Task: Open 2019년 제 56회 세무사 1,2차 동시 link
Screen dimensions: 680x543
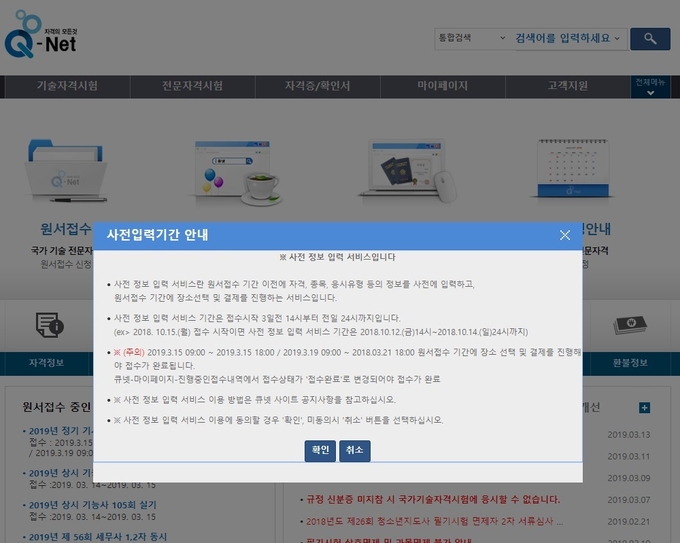Action: coord(98,537)
